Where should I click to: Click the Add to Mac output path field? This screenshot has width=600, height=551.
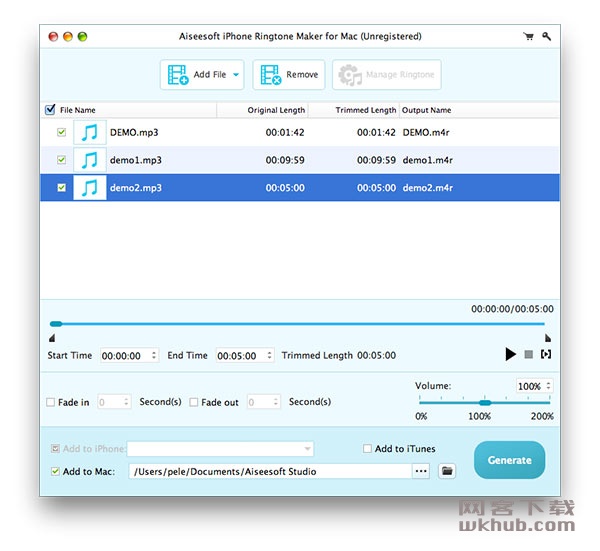point(270,471)
